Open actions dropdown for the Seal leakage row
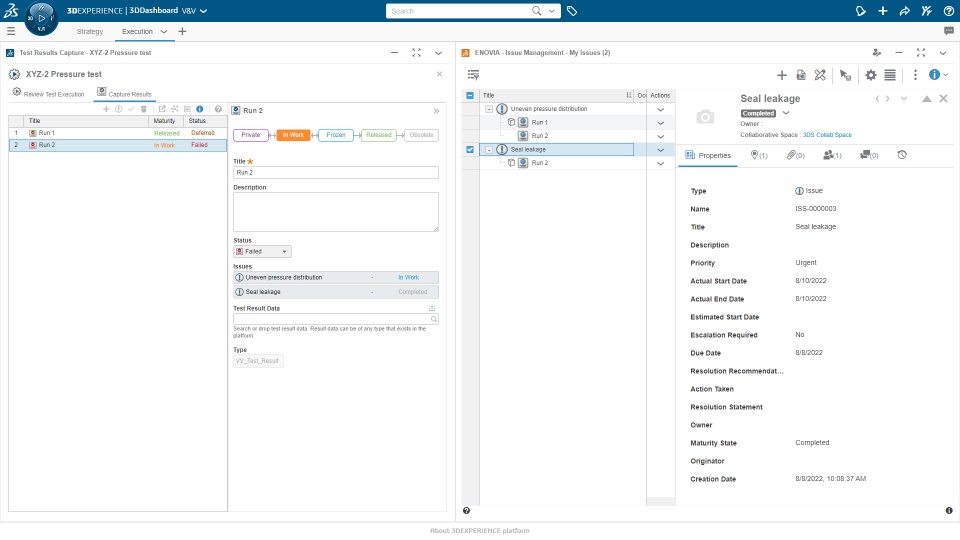 pyautogui.click(x=660, y=150)
